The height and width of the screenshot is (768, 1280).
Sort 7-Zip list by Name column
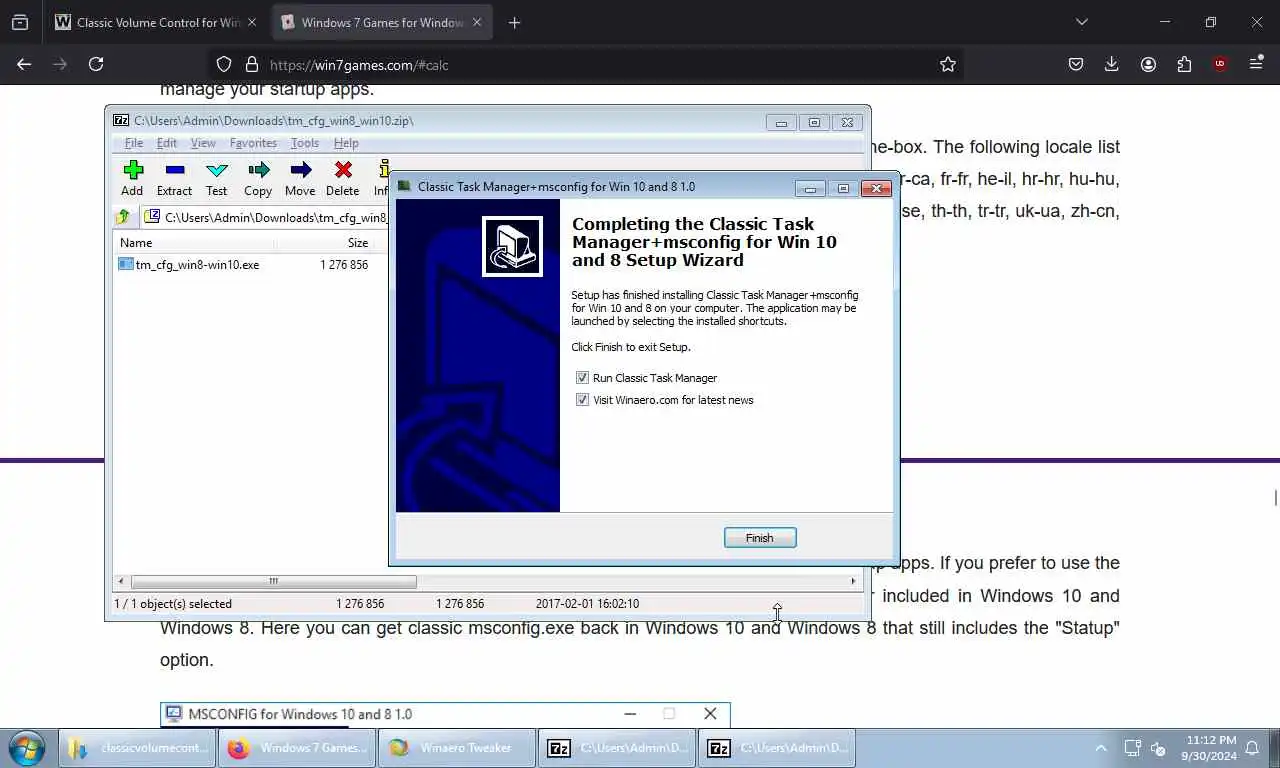tap(194, 243)
